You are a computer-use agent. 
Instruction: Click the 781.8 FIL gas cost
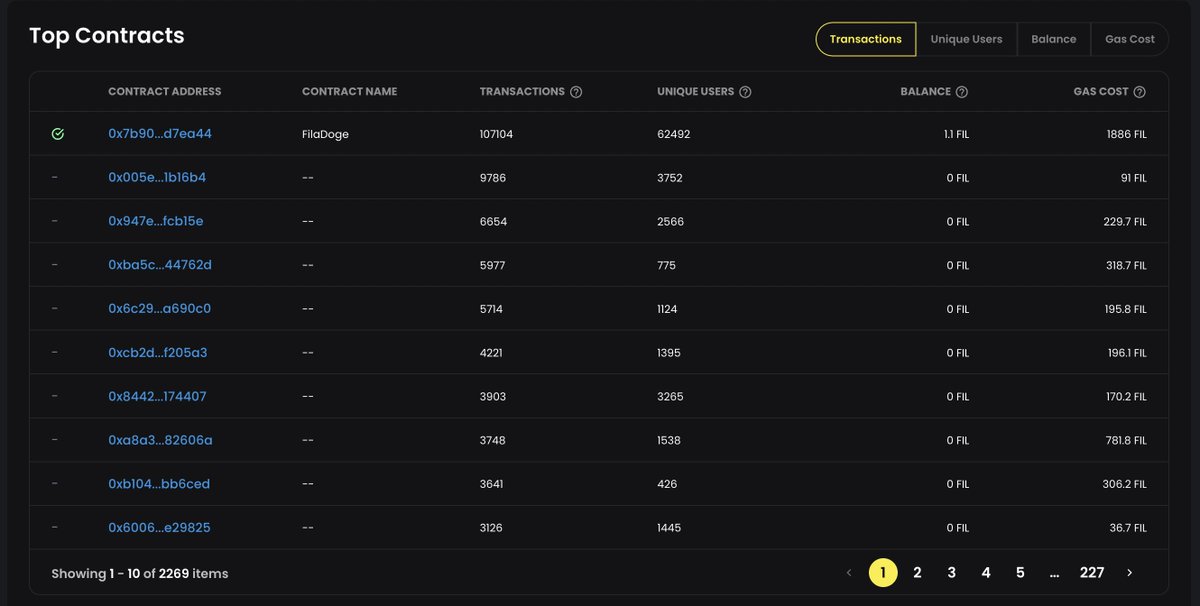tap(1125, 441)
